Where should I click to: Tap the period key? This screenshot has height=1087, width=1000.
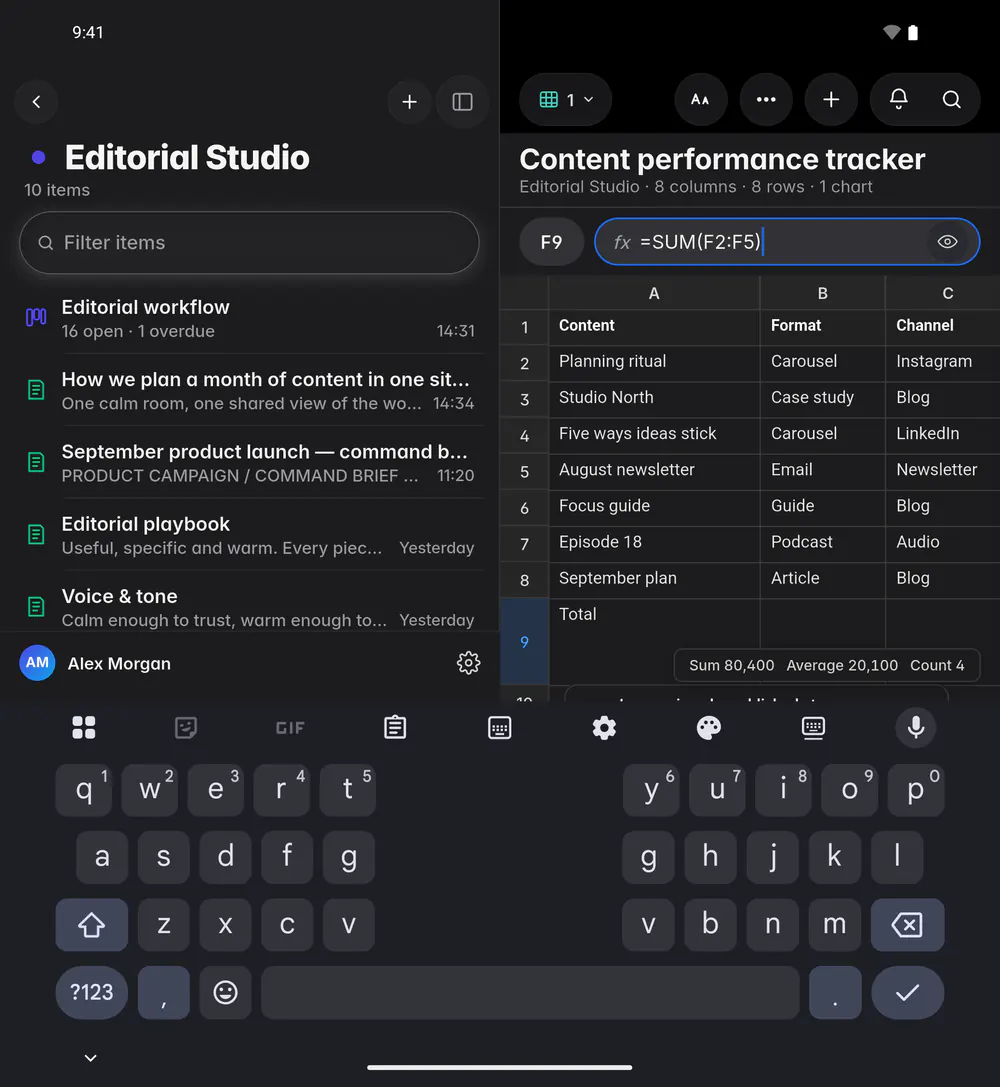(x=835, y=992)
